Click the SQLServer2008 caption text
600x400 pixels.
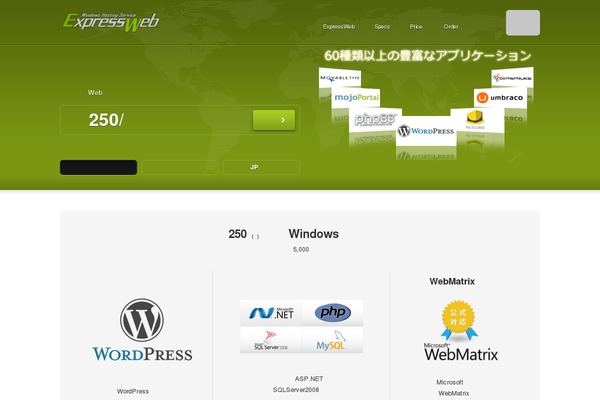click(x=296, y=390)
